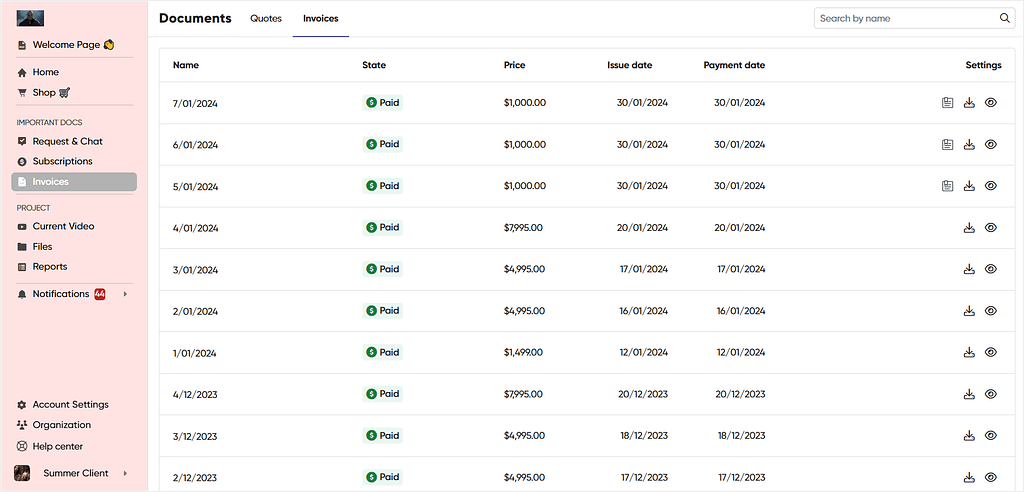Download invoice 3/01/2024
Screen dimensions: 1024x492
tap(969, 269)
